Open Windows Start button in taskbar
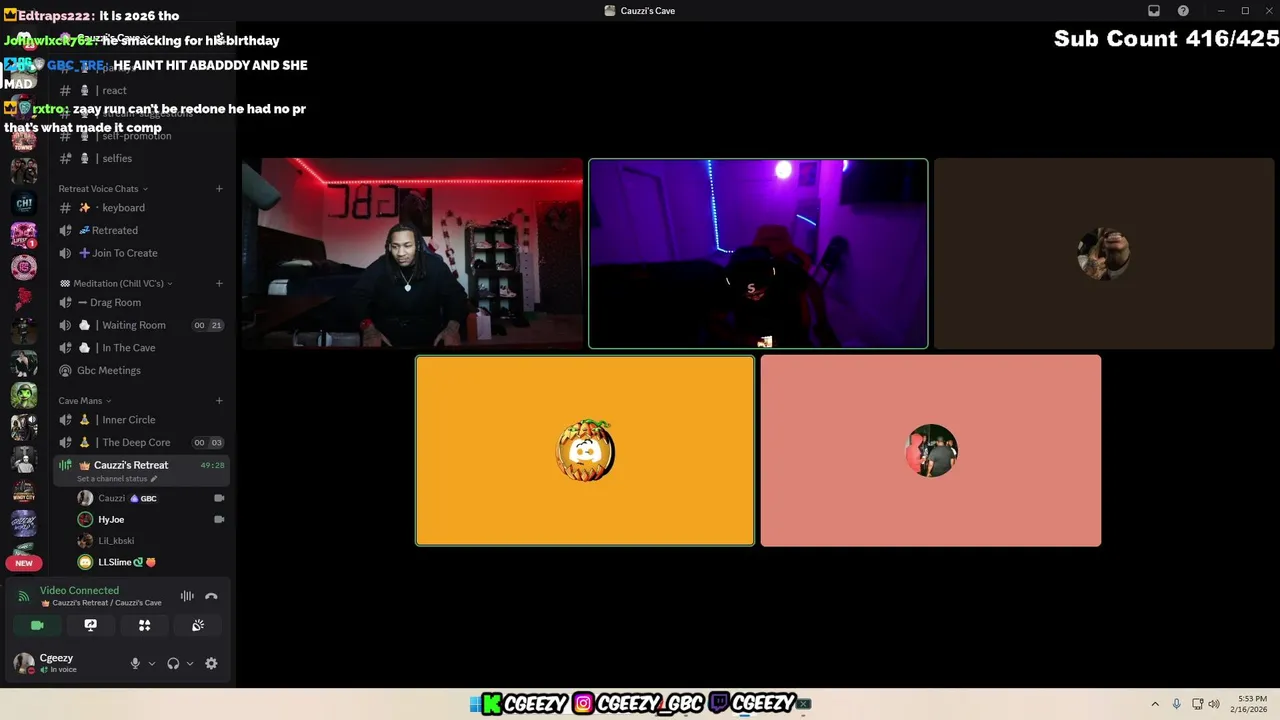The image size is (1280, 720). point(475,704)
